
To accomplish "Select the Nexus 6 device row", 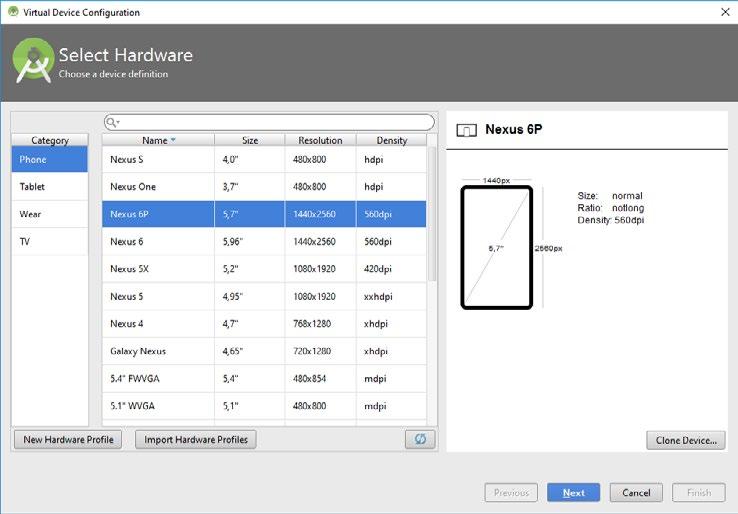I will 264,241.
